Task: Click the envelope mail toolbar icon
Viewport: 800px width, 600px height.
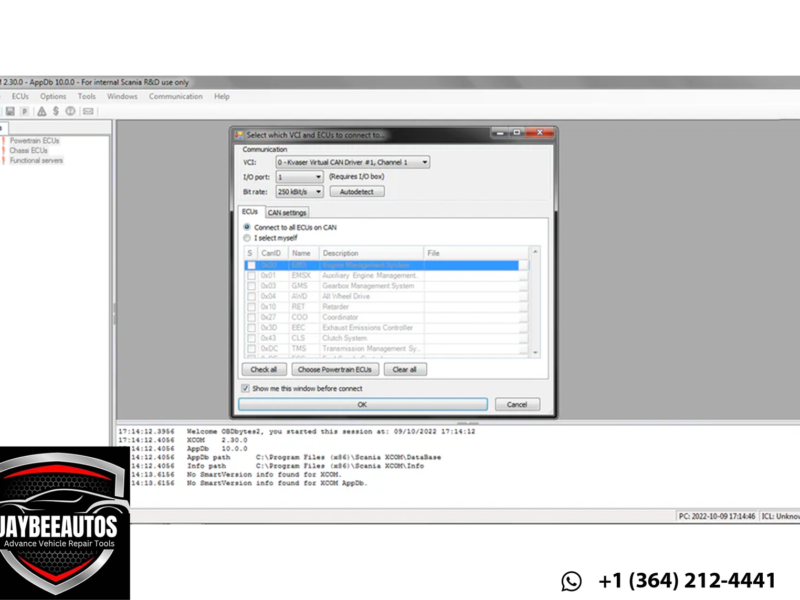Action: pyautogui.click(x=88, y=112)
